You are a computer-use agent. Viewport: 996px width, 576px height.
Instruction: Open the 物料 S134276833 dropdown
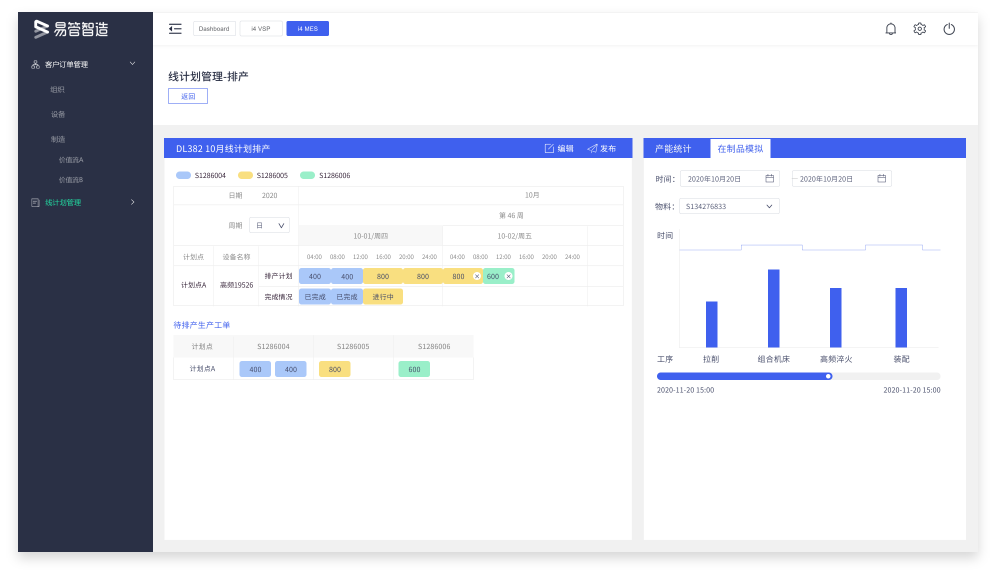[729, 206]
